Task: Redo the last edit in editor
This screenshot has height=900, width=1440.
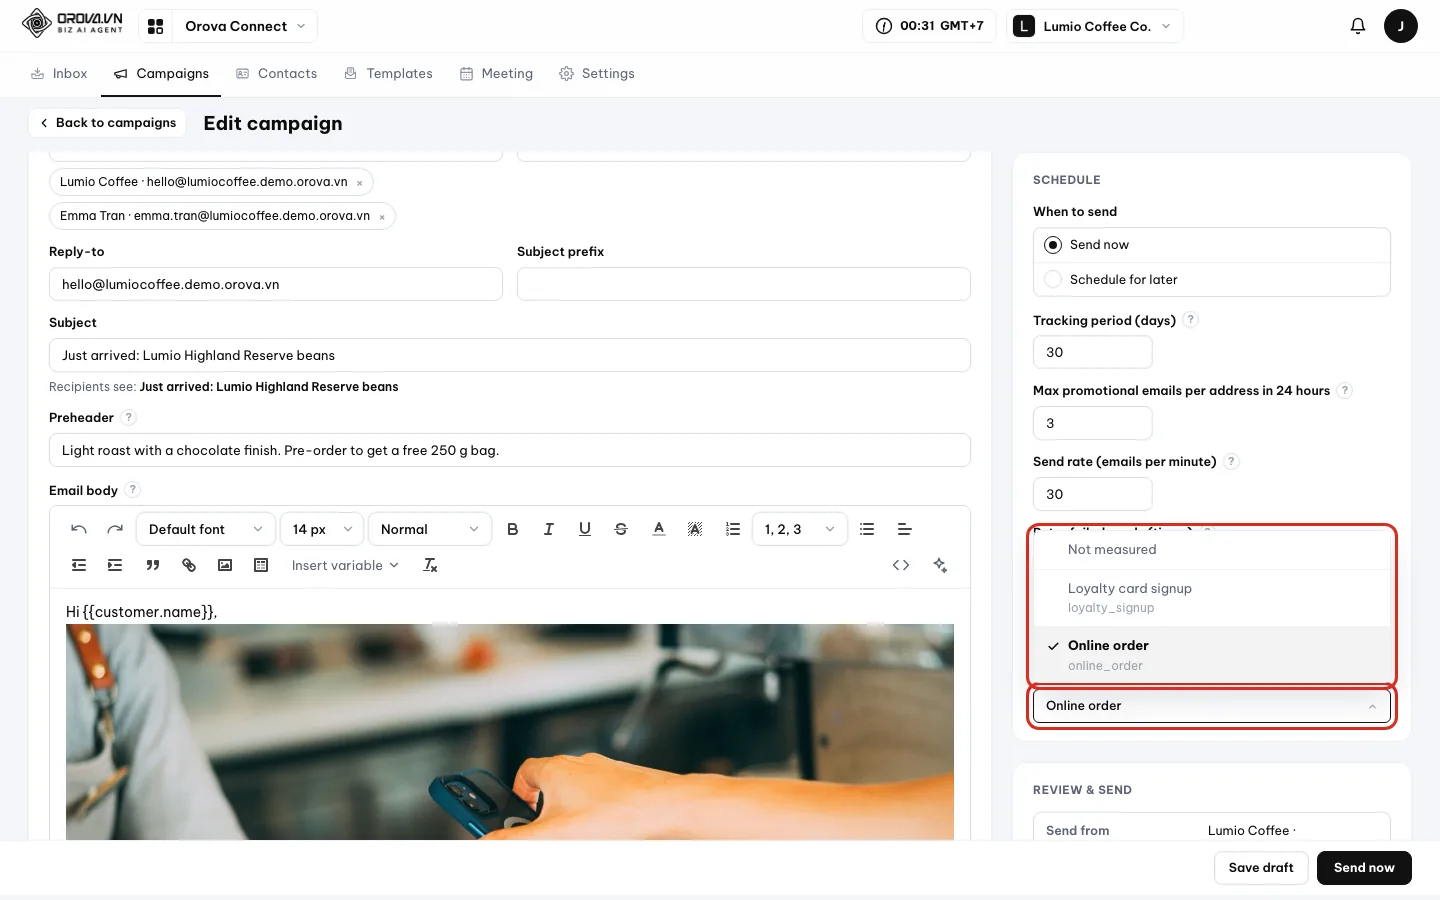Action: pyautogui.click(x=115, y=529)
